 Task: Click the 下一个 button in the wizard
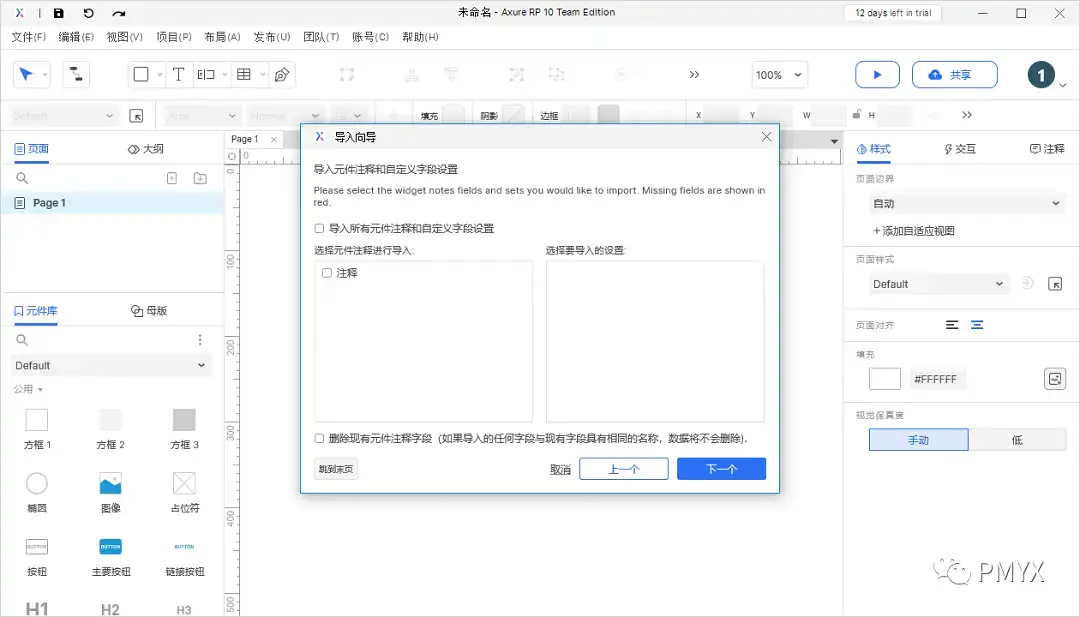pos(721,468)
